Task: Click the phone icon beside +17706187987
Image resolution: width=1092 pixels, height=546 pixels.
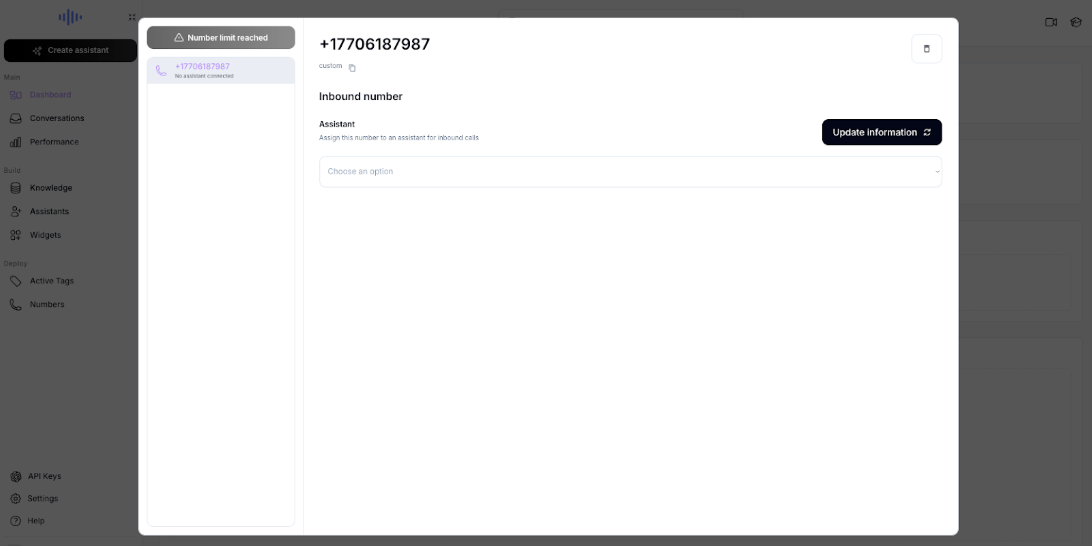Action: coord(161,70)
